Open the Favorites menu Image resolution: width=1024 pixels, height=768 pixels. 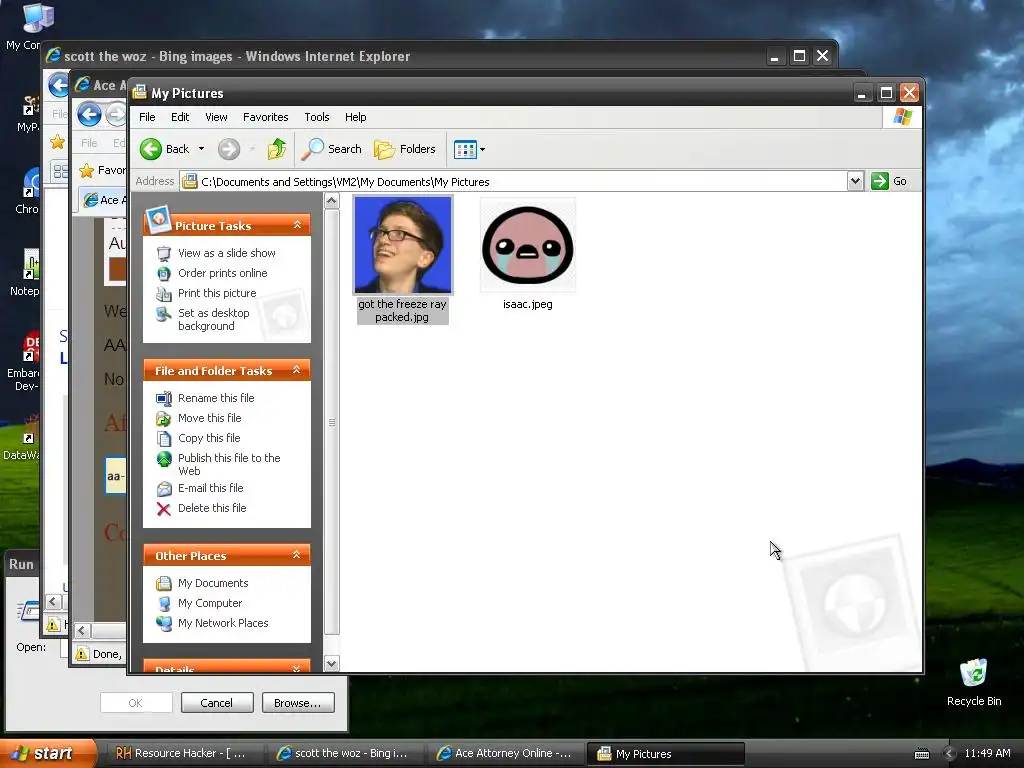pos(265,117)
